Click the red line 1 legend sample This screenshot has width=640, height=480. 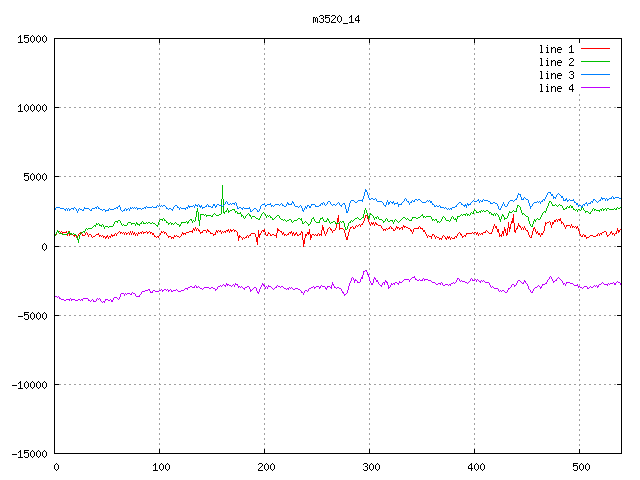click(596, 49)
